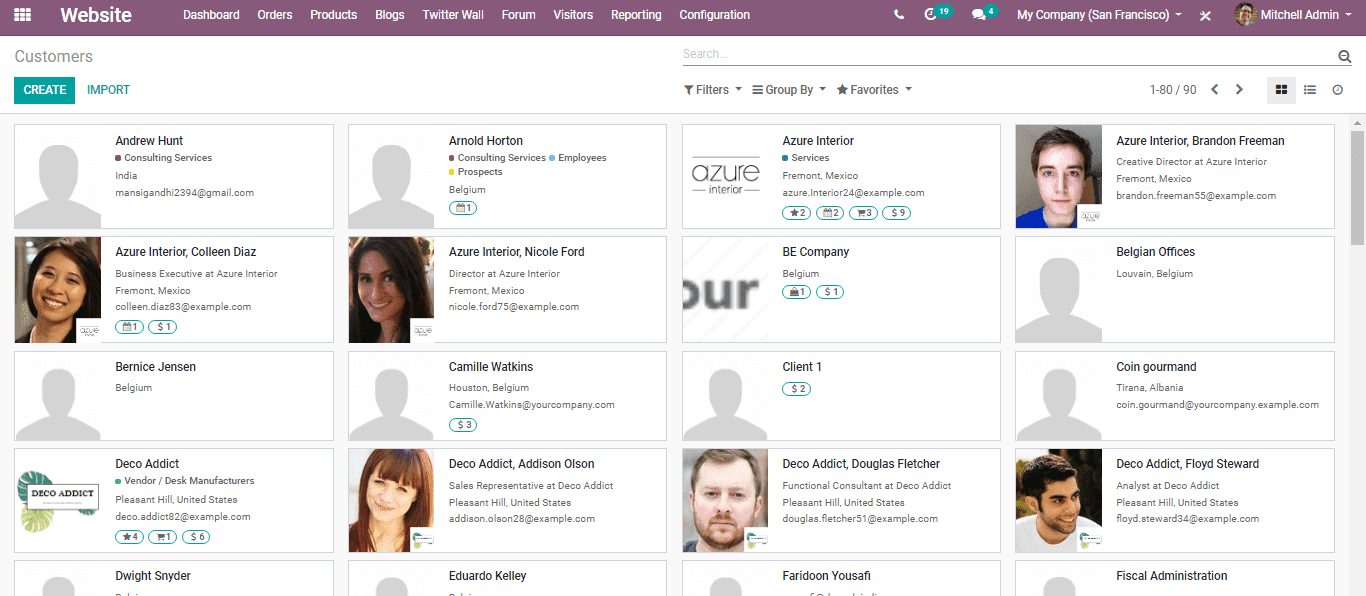Screen dimensions: 1366x596
Task: Open conversations chat icon with 4 badge
Action: point(984,14)
